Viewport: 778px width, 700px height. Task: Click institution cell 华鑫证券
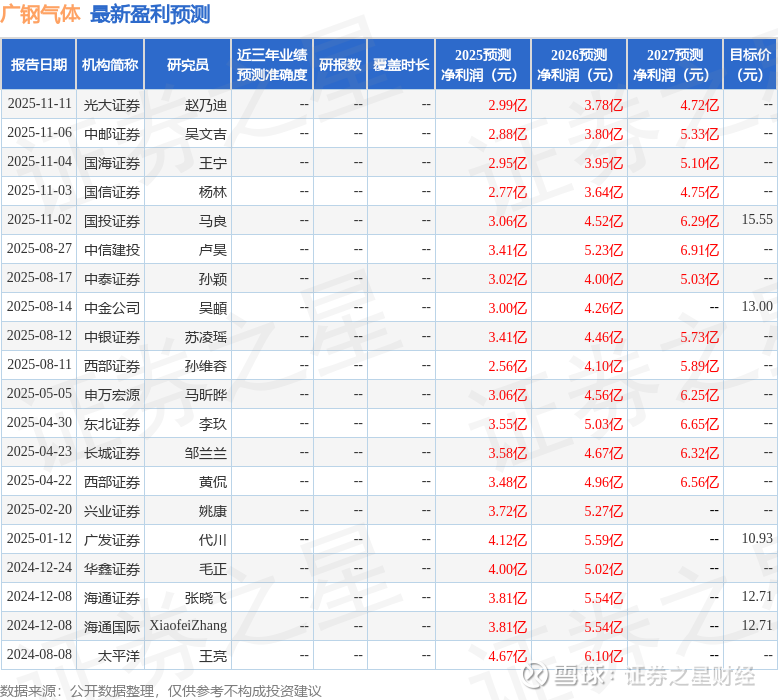pyautogui.click(x=112, y=569)
